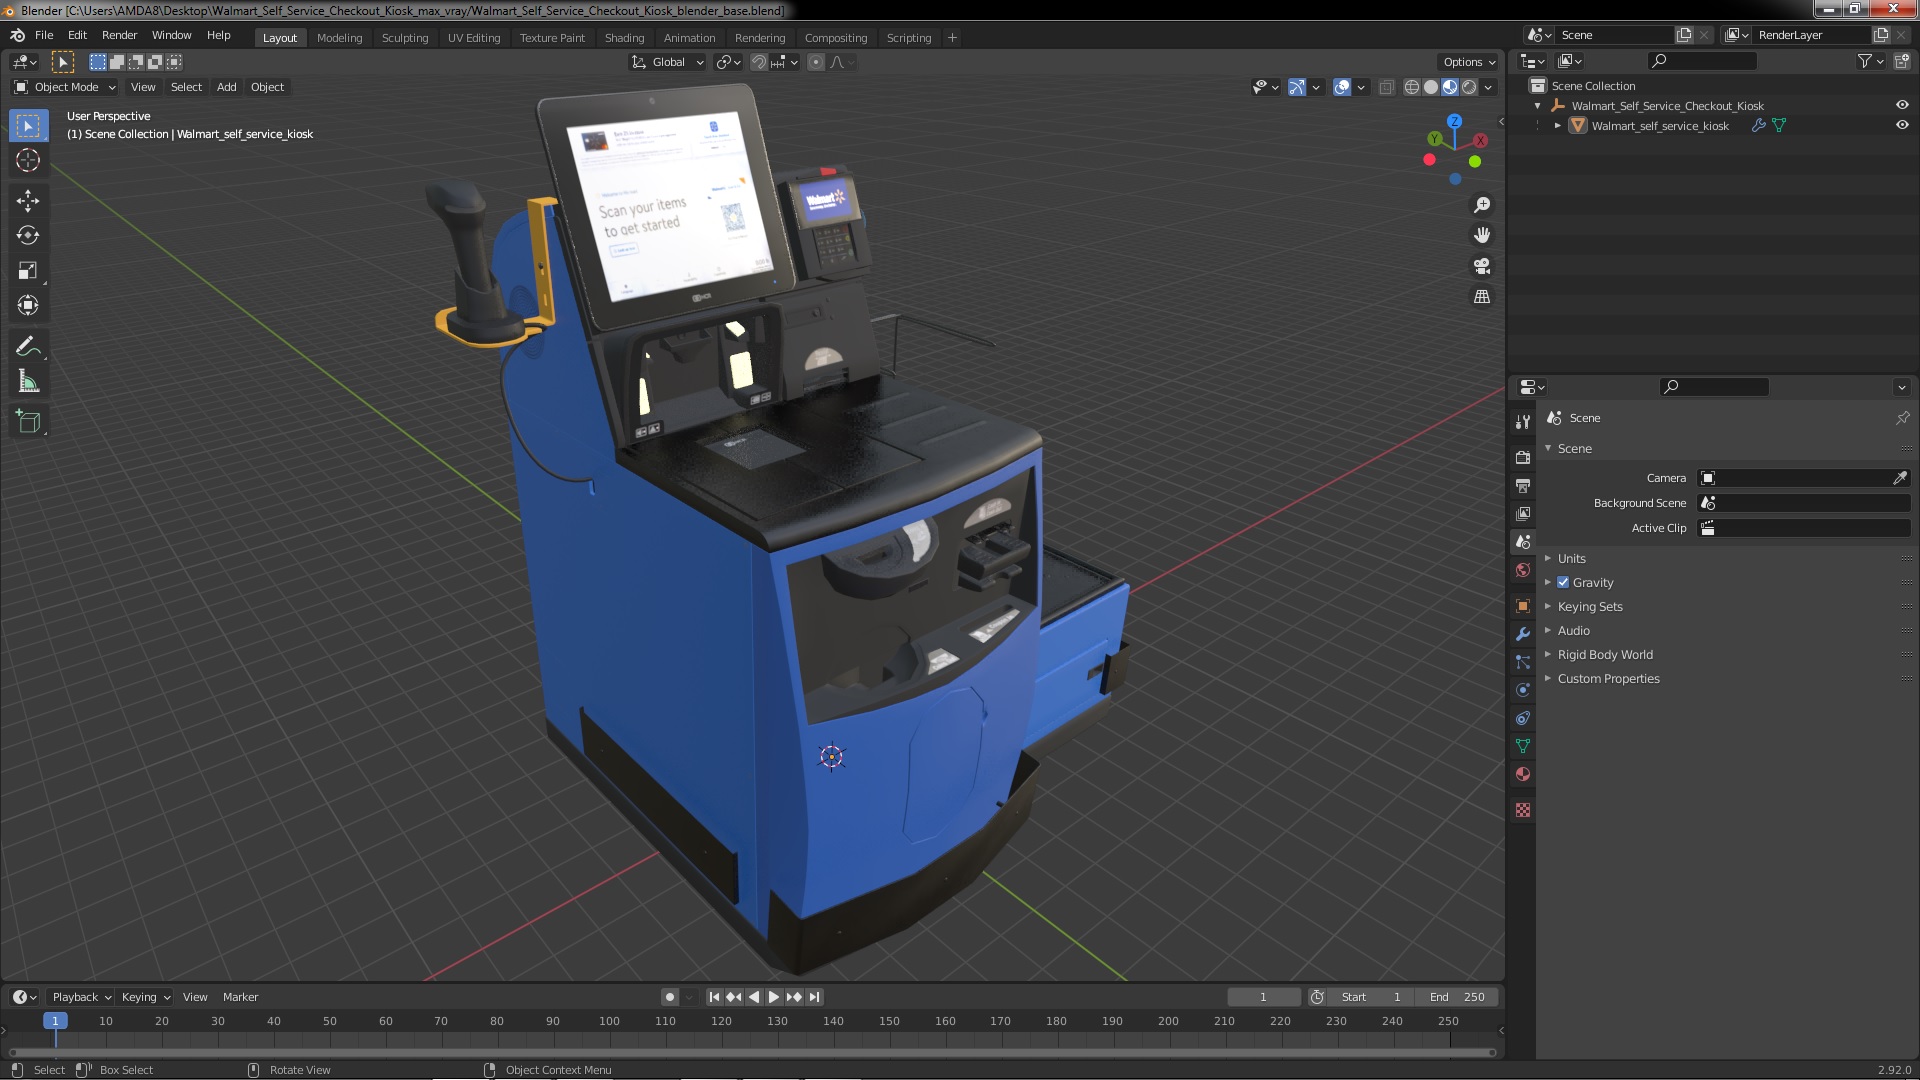The width and height of the screenshot is (1920, 1080).
Task: Toggle viewport overlays
Action: pos(1342,87)
